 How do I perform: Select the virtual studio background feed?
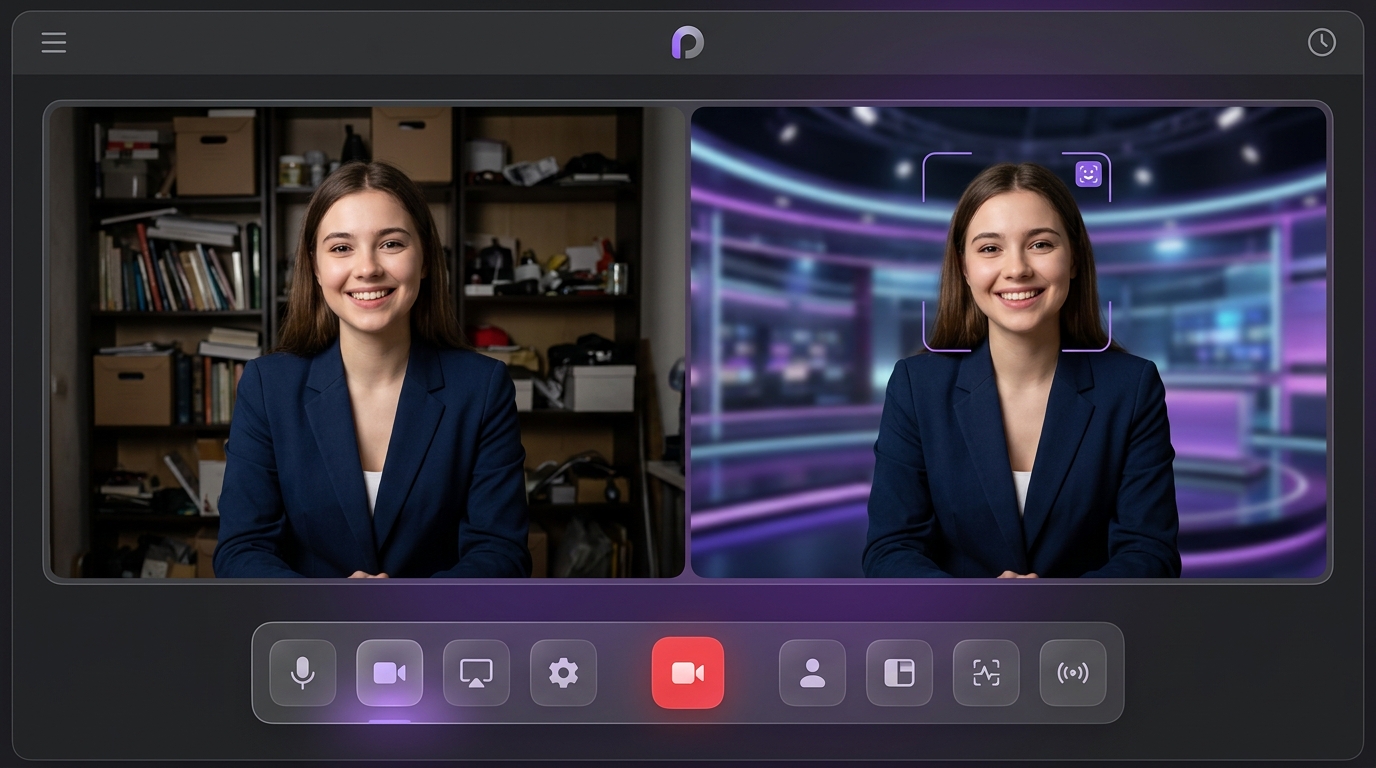(x=1008, y=342)
